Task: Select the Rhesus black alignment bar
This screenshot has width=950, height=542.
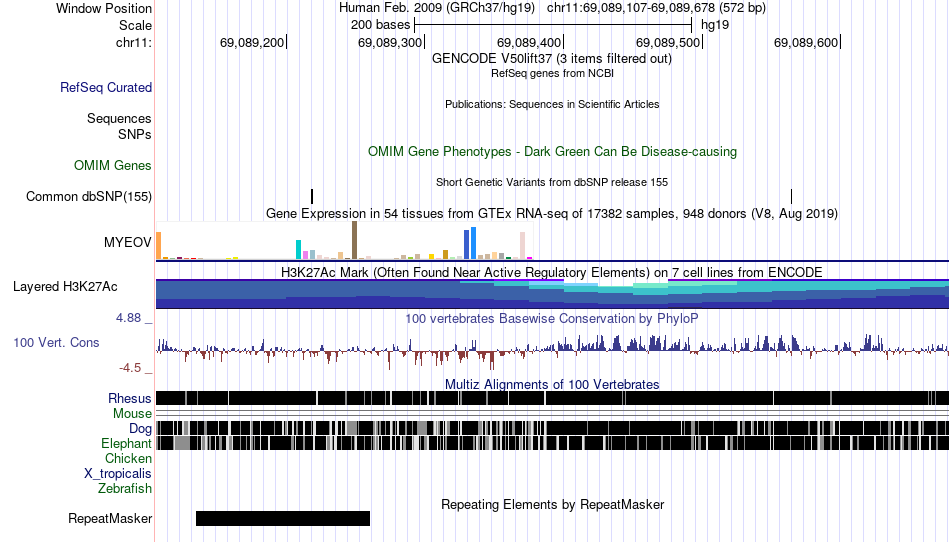Action: [552, 398]
